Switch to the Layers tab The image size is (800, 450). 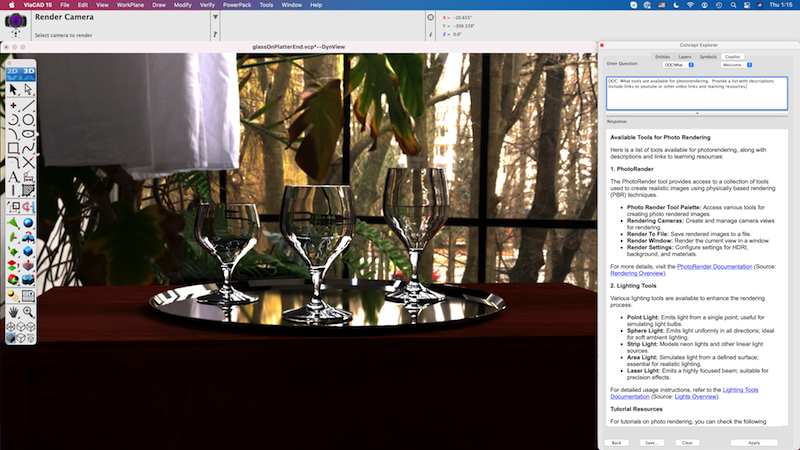click(x=685, y=57)
